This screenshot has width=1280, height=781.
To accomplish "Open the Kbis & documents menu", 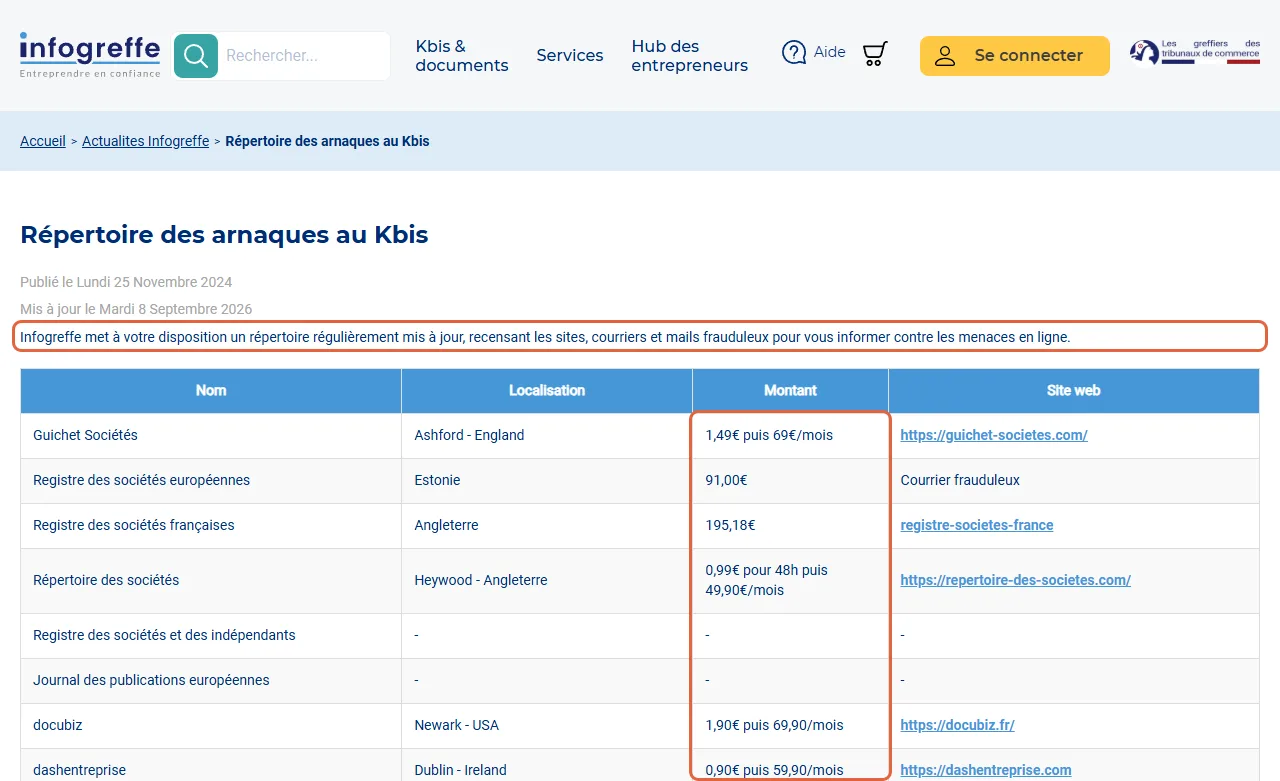I will point(462,56).
